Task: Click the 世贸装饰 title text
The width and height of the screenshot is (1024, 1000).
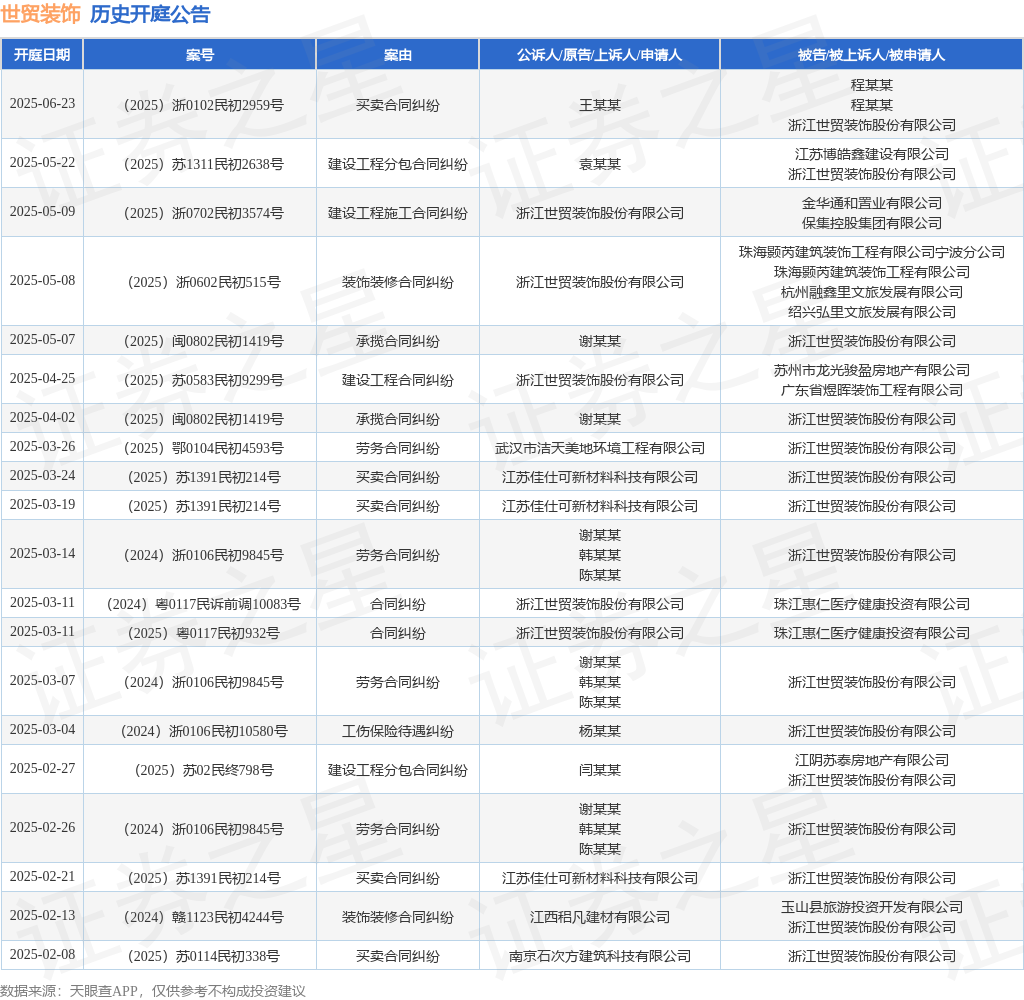Action: pos(40,14)
